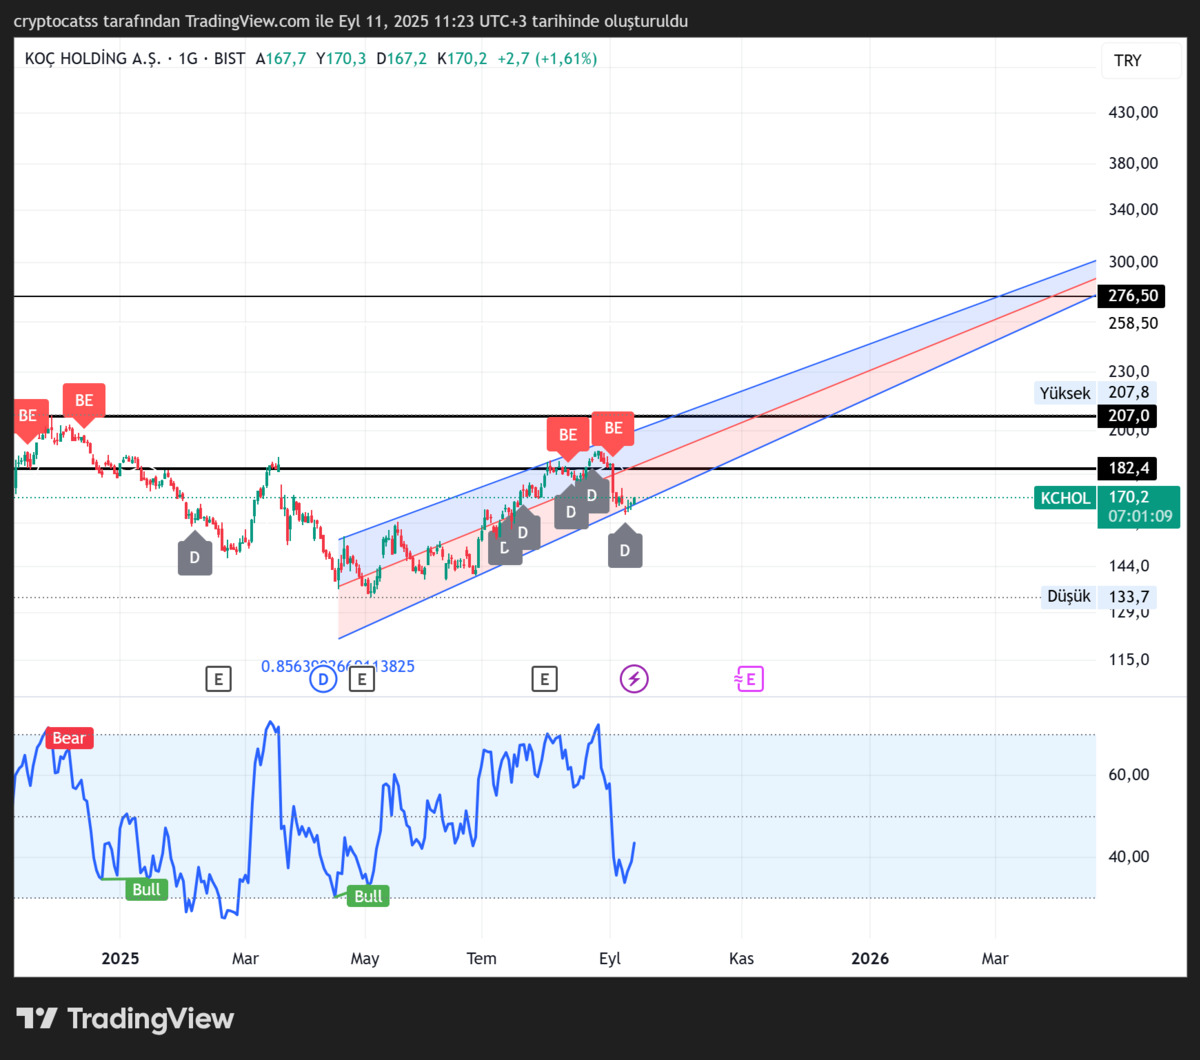
Task: Click the 40,00 RSI axis label
Action: (1129, 856)
